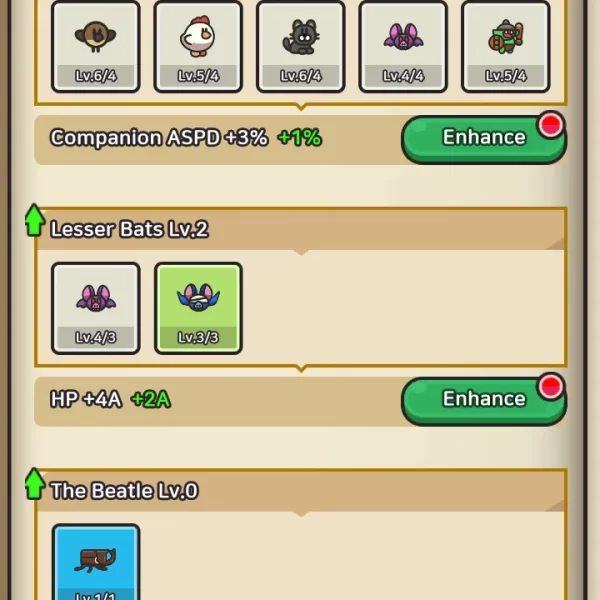Click red notification dot on ASPD Enhance
The height and width of the screenshot is (600, 600).
pyautogui.click(x=551, y=125)
